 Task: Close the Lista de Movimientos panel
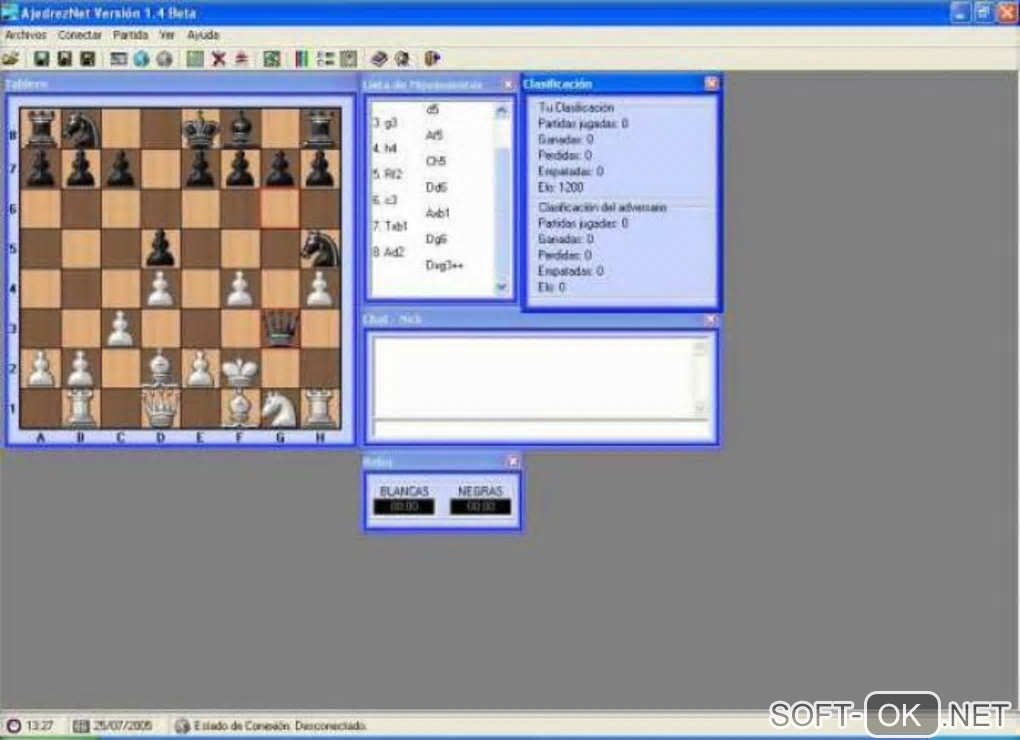[x=508, y=85]
